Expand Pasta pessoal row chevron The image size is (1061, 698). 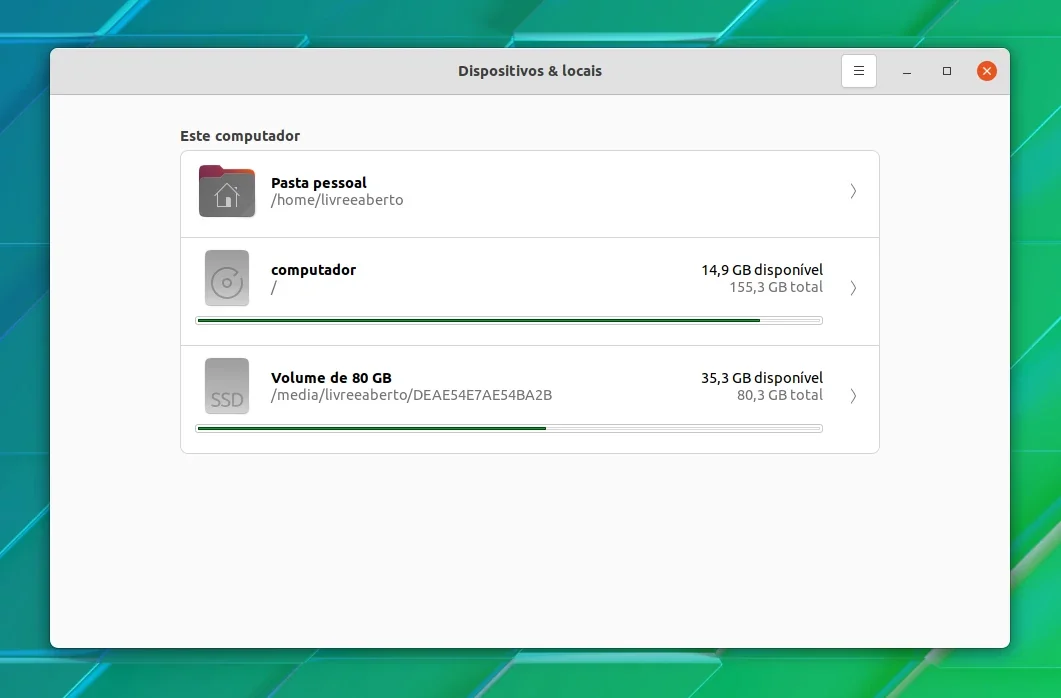(853, 191)
